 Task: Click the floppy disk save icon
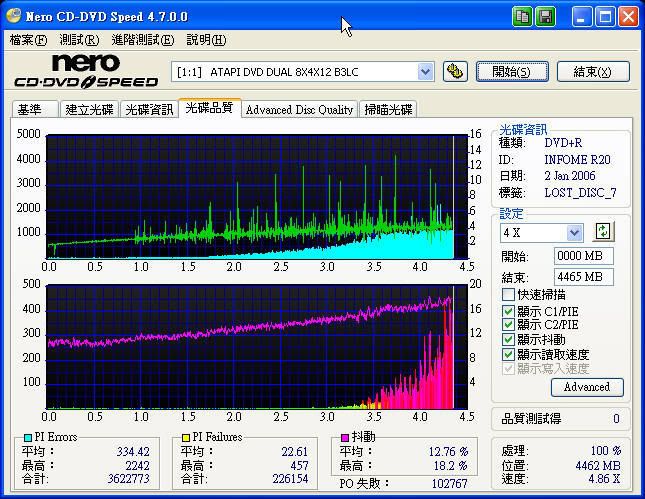(546, 17)
